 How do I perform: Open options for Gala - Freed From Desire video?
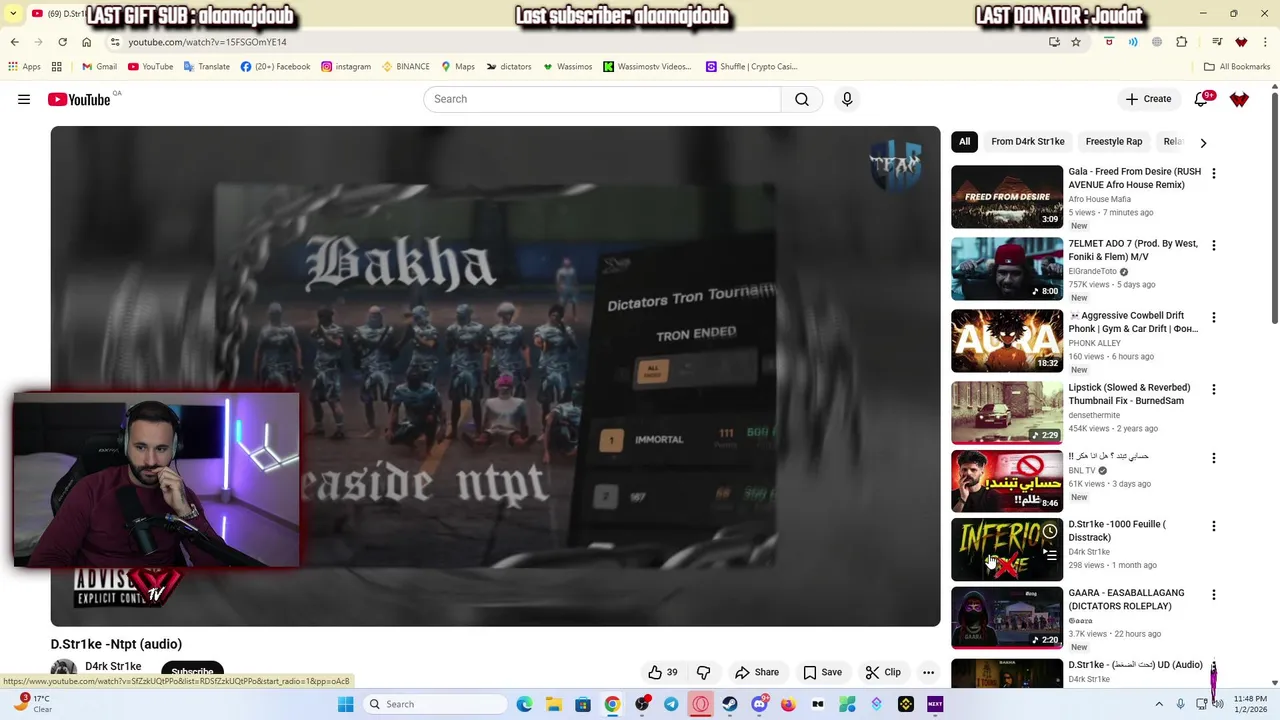[1214, 173]
